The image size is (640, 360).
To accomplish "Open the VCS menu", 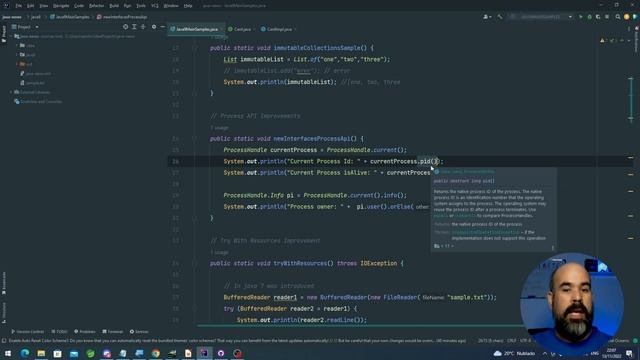I will pos(155,6).
